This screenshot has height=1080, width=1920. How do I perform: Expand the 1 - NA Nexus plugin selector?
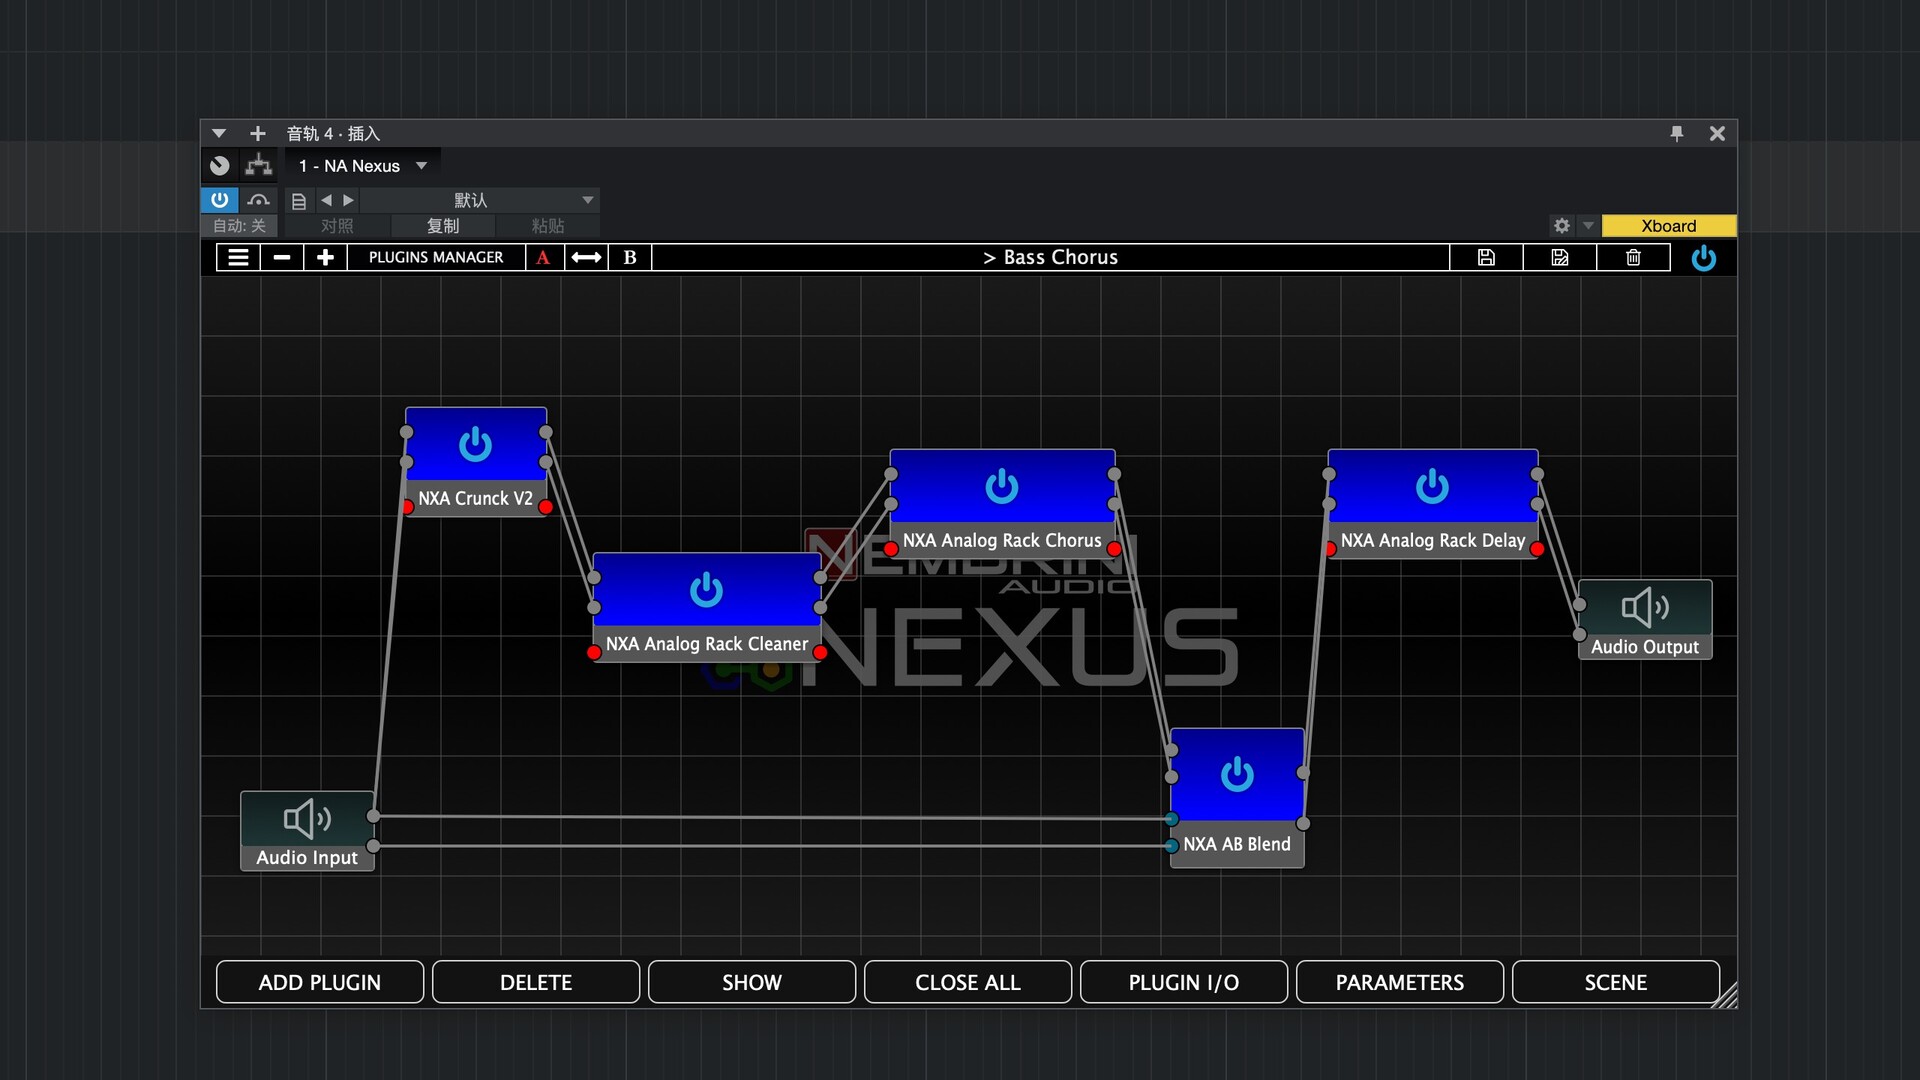363,166
